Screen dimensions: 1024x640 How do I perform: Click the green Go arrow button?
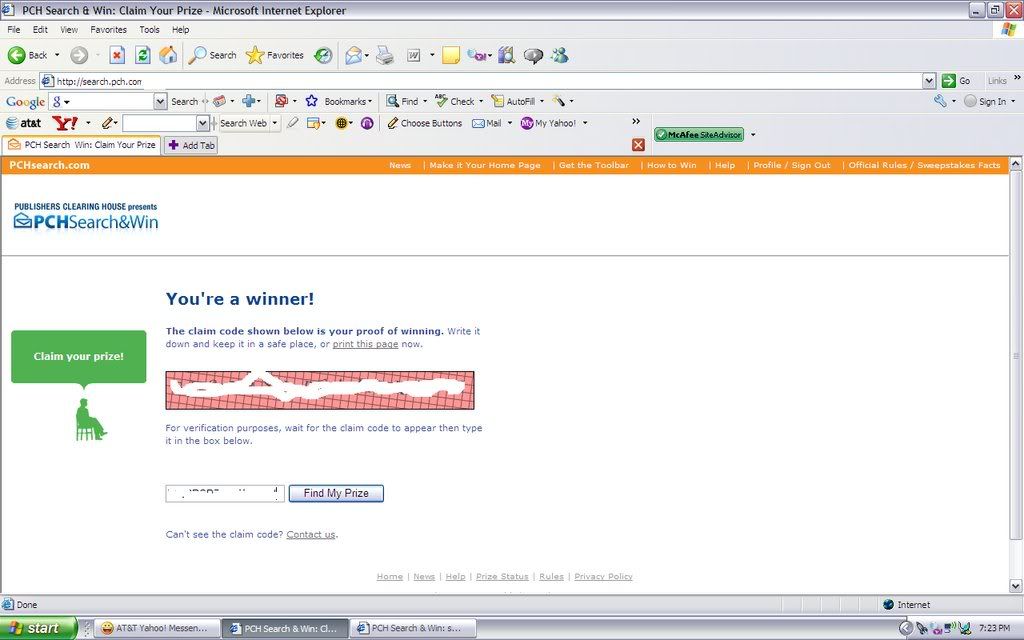(x=949, y=81)
